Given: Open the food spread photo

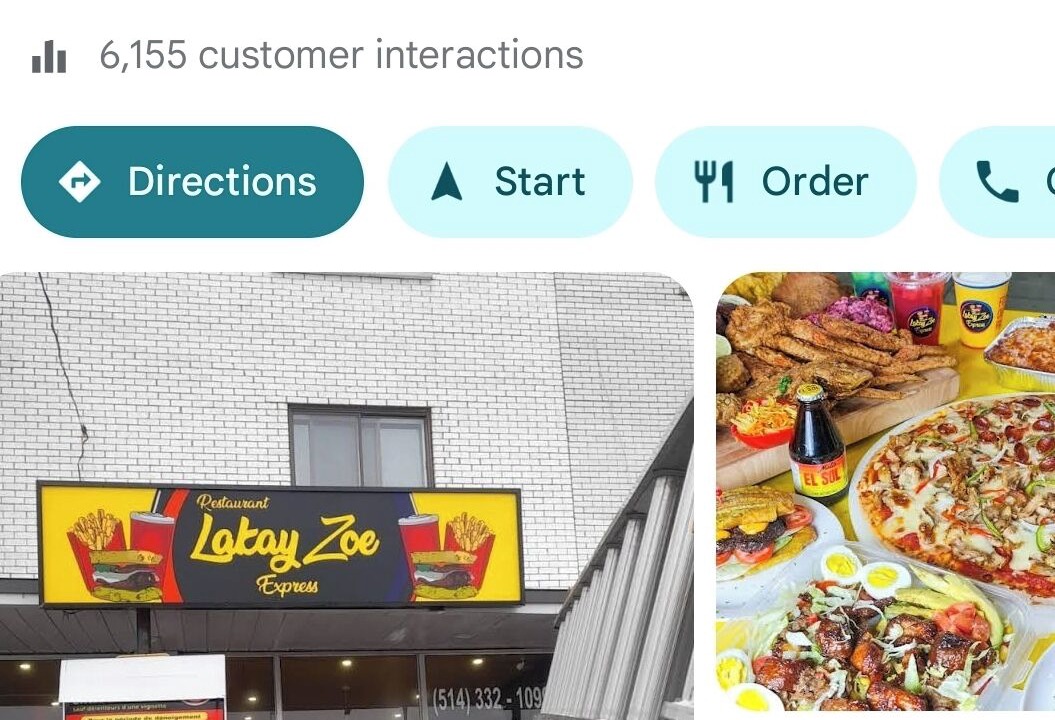Looking at the screenshot, I should [885, 491].
